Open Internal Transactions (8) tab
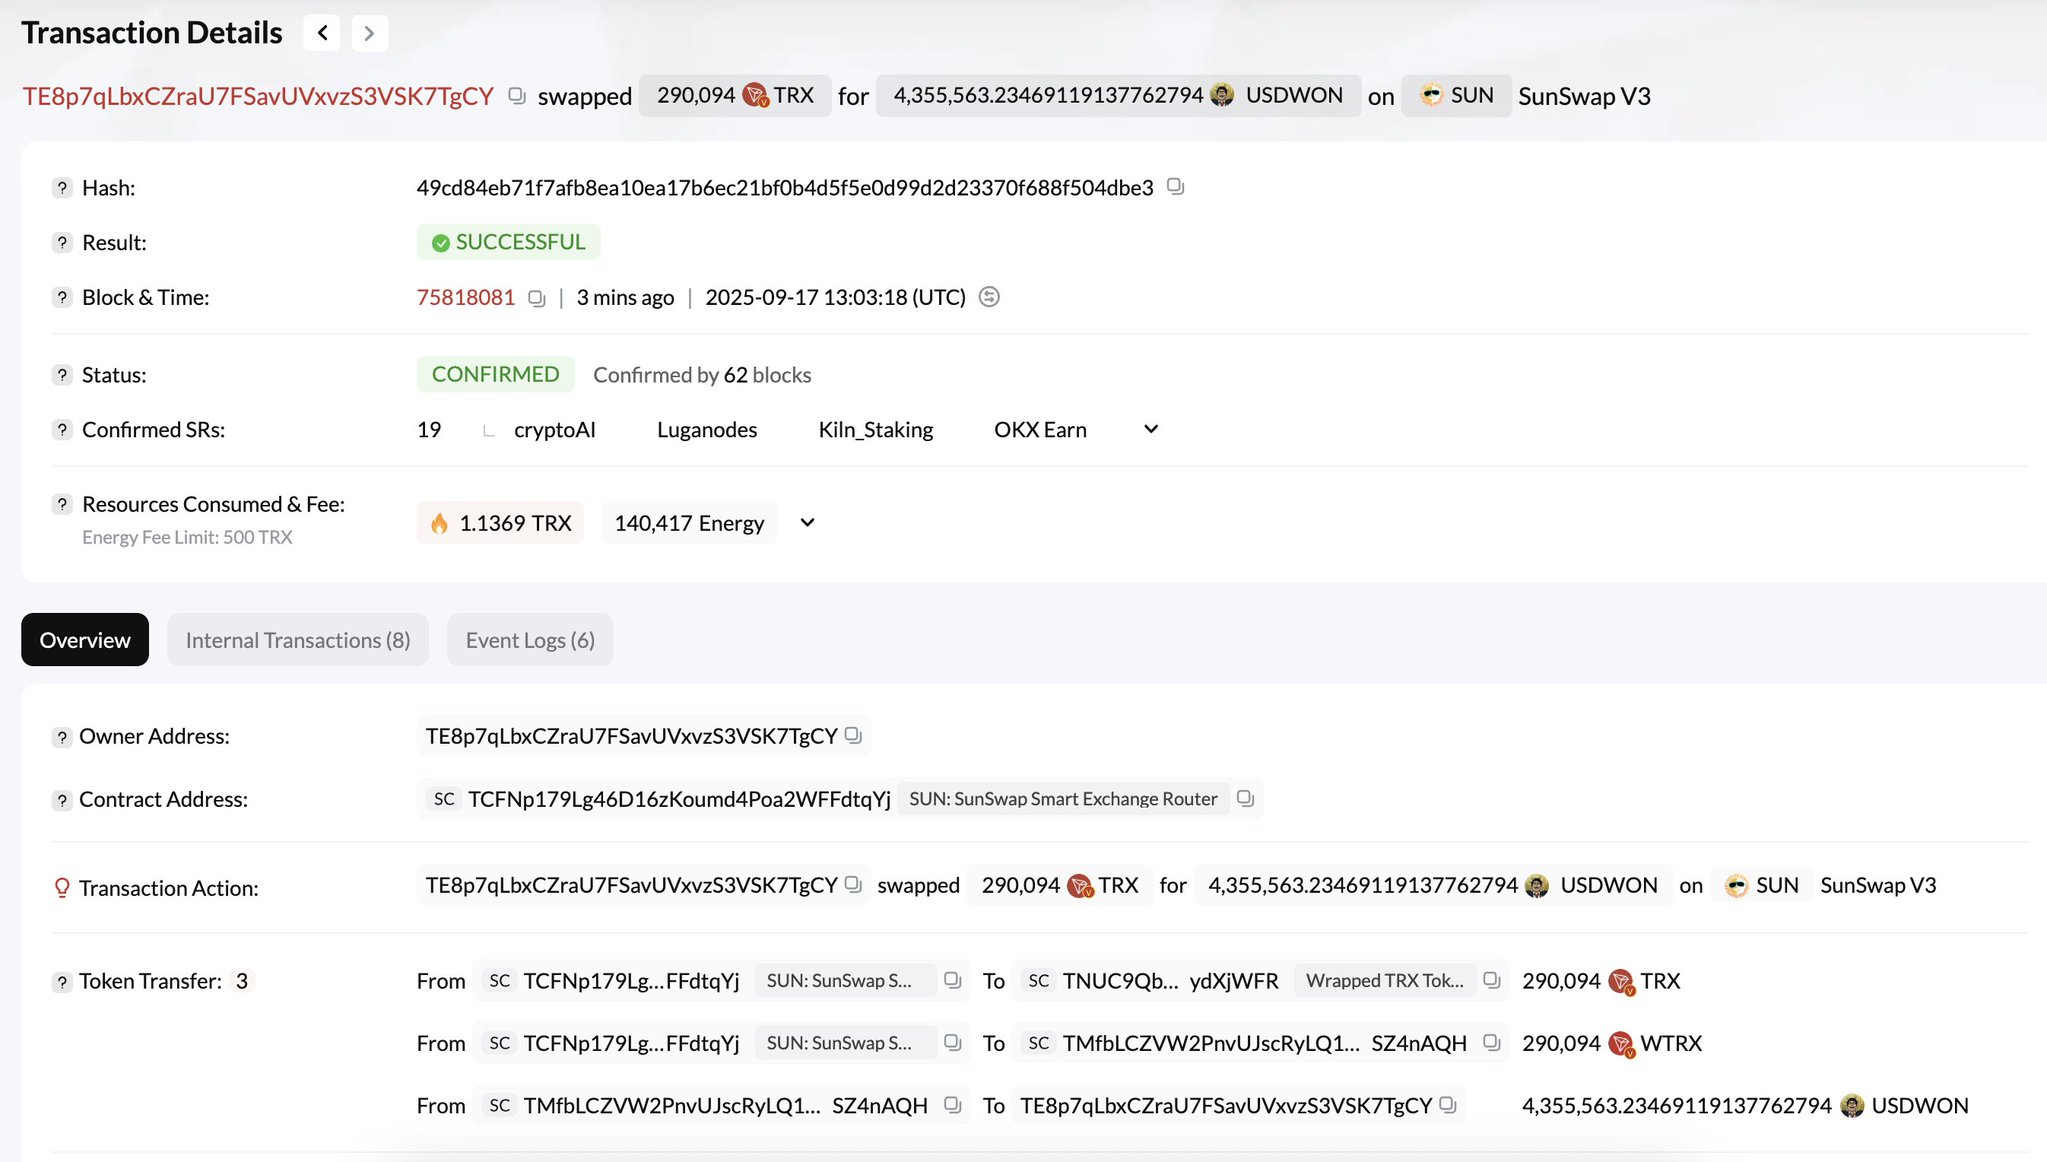 (298, 640)
